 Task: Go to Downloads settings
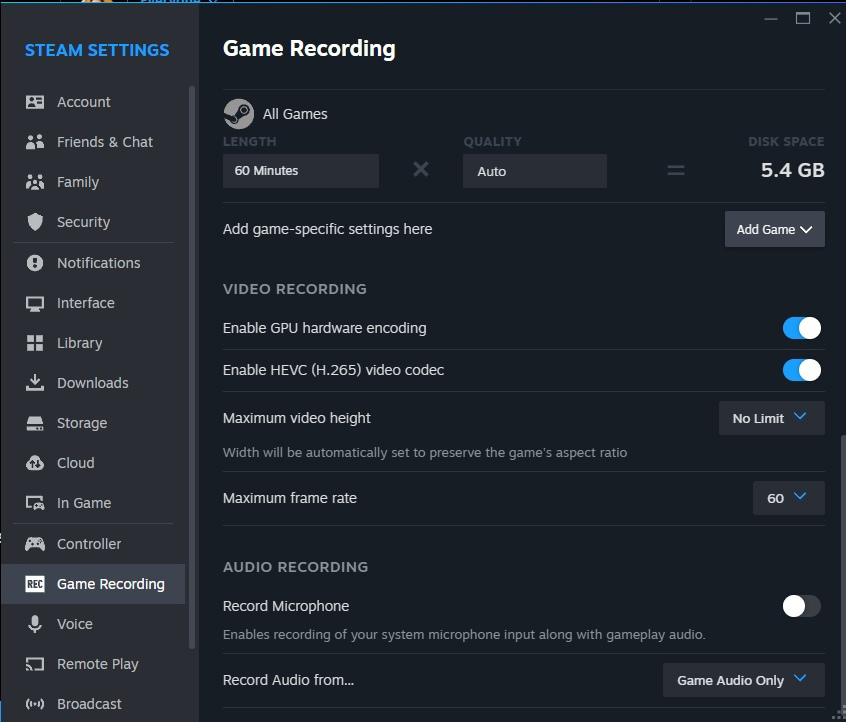[x=93, y=383]
